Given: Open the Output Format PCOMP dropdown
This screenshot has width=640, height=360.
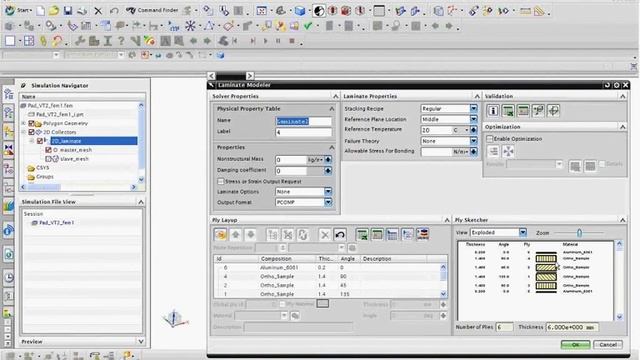Looking at the screenshot, I should (x=328, y=202).
